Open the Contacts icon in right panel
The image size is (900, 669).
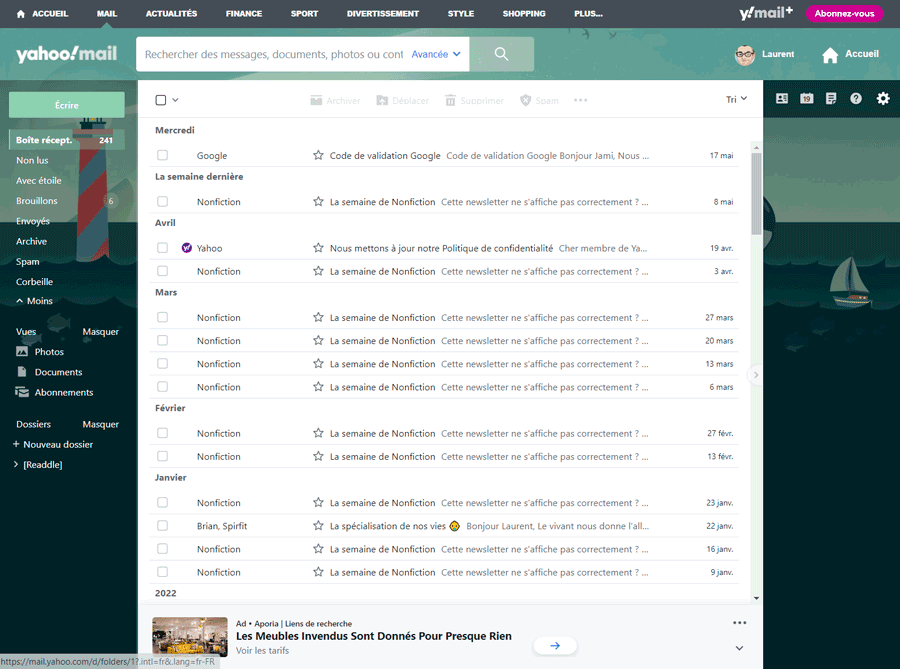pyautogui.click(x=782, y=99)
